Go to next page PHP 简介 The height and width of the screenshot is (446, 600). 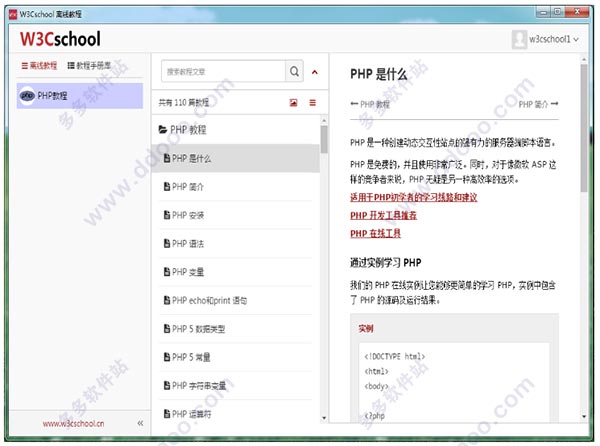tap(538, 104)
